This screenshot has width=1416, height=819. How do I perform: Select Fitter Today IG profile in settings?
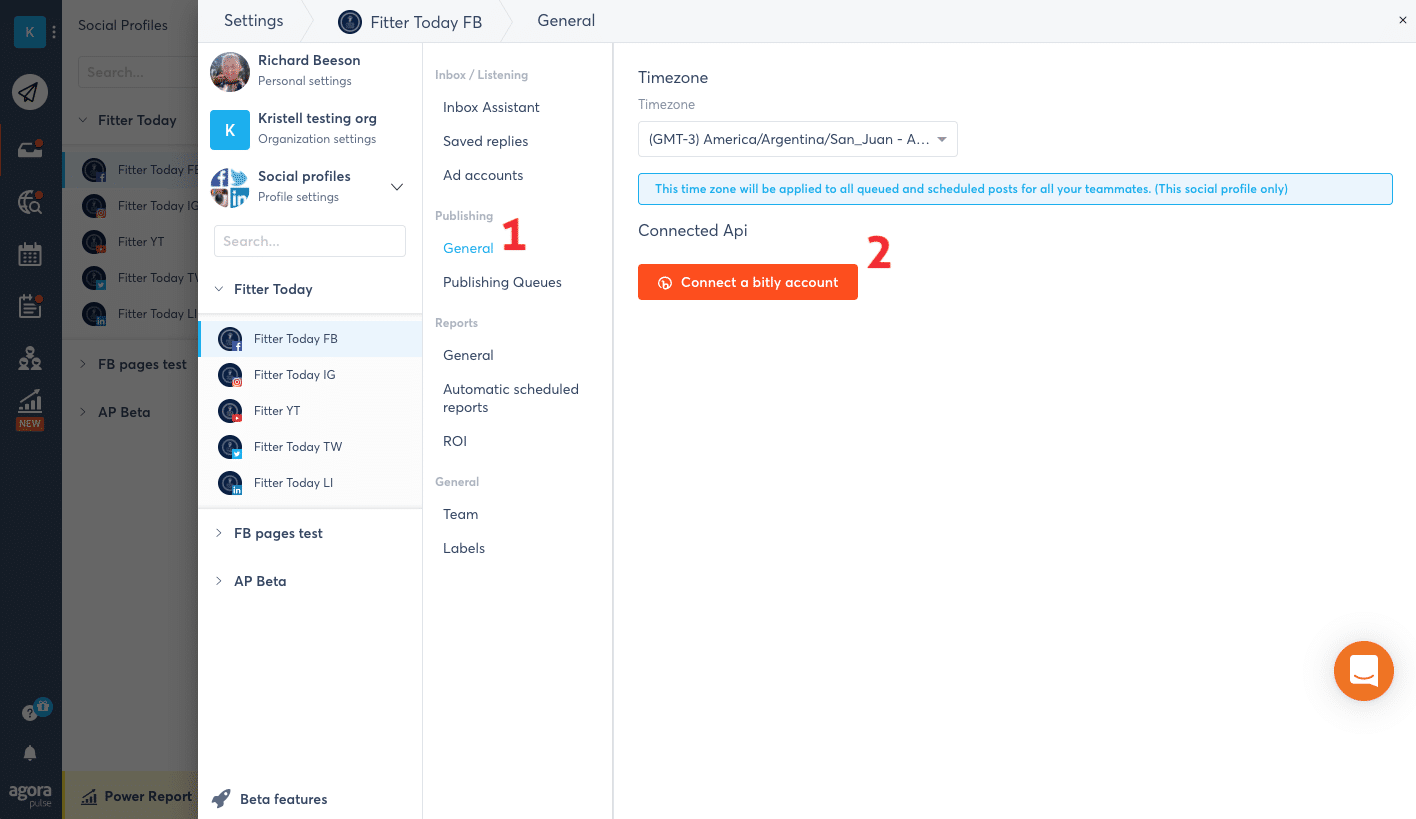310,375
